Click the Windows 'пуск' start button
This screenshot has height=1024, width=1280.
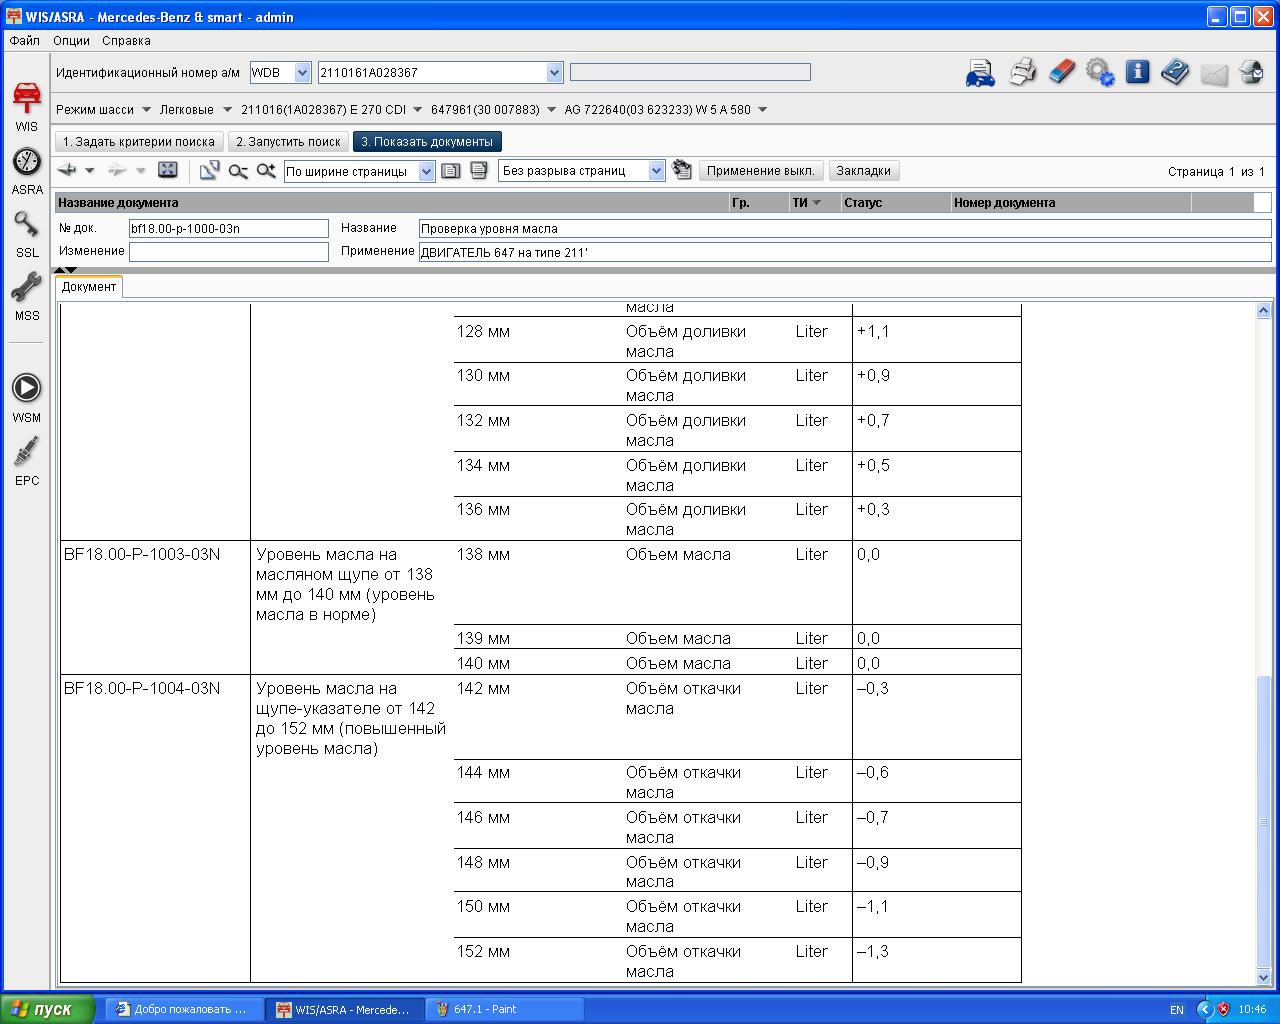pos(48,1009)
